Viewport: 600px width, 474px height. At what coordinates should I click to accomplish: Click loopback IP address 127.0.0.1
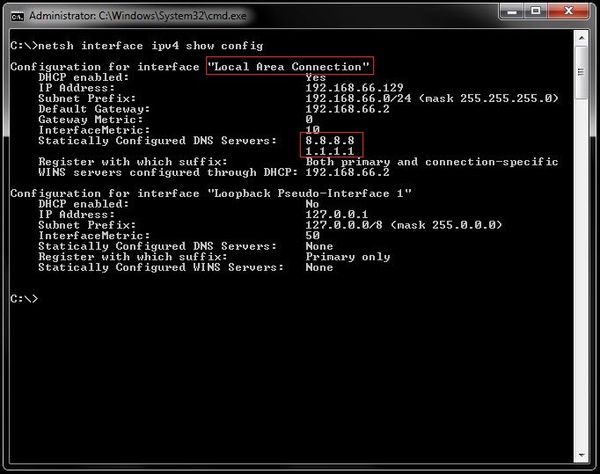[x=336, y=214]
